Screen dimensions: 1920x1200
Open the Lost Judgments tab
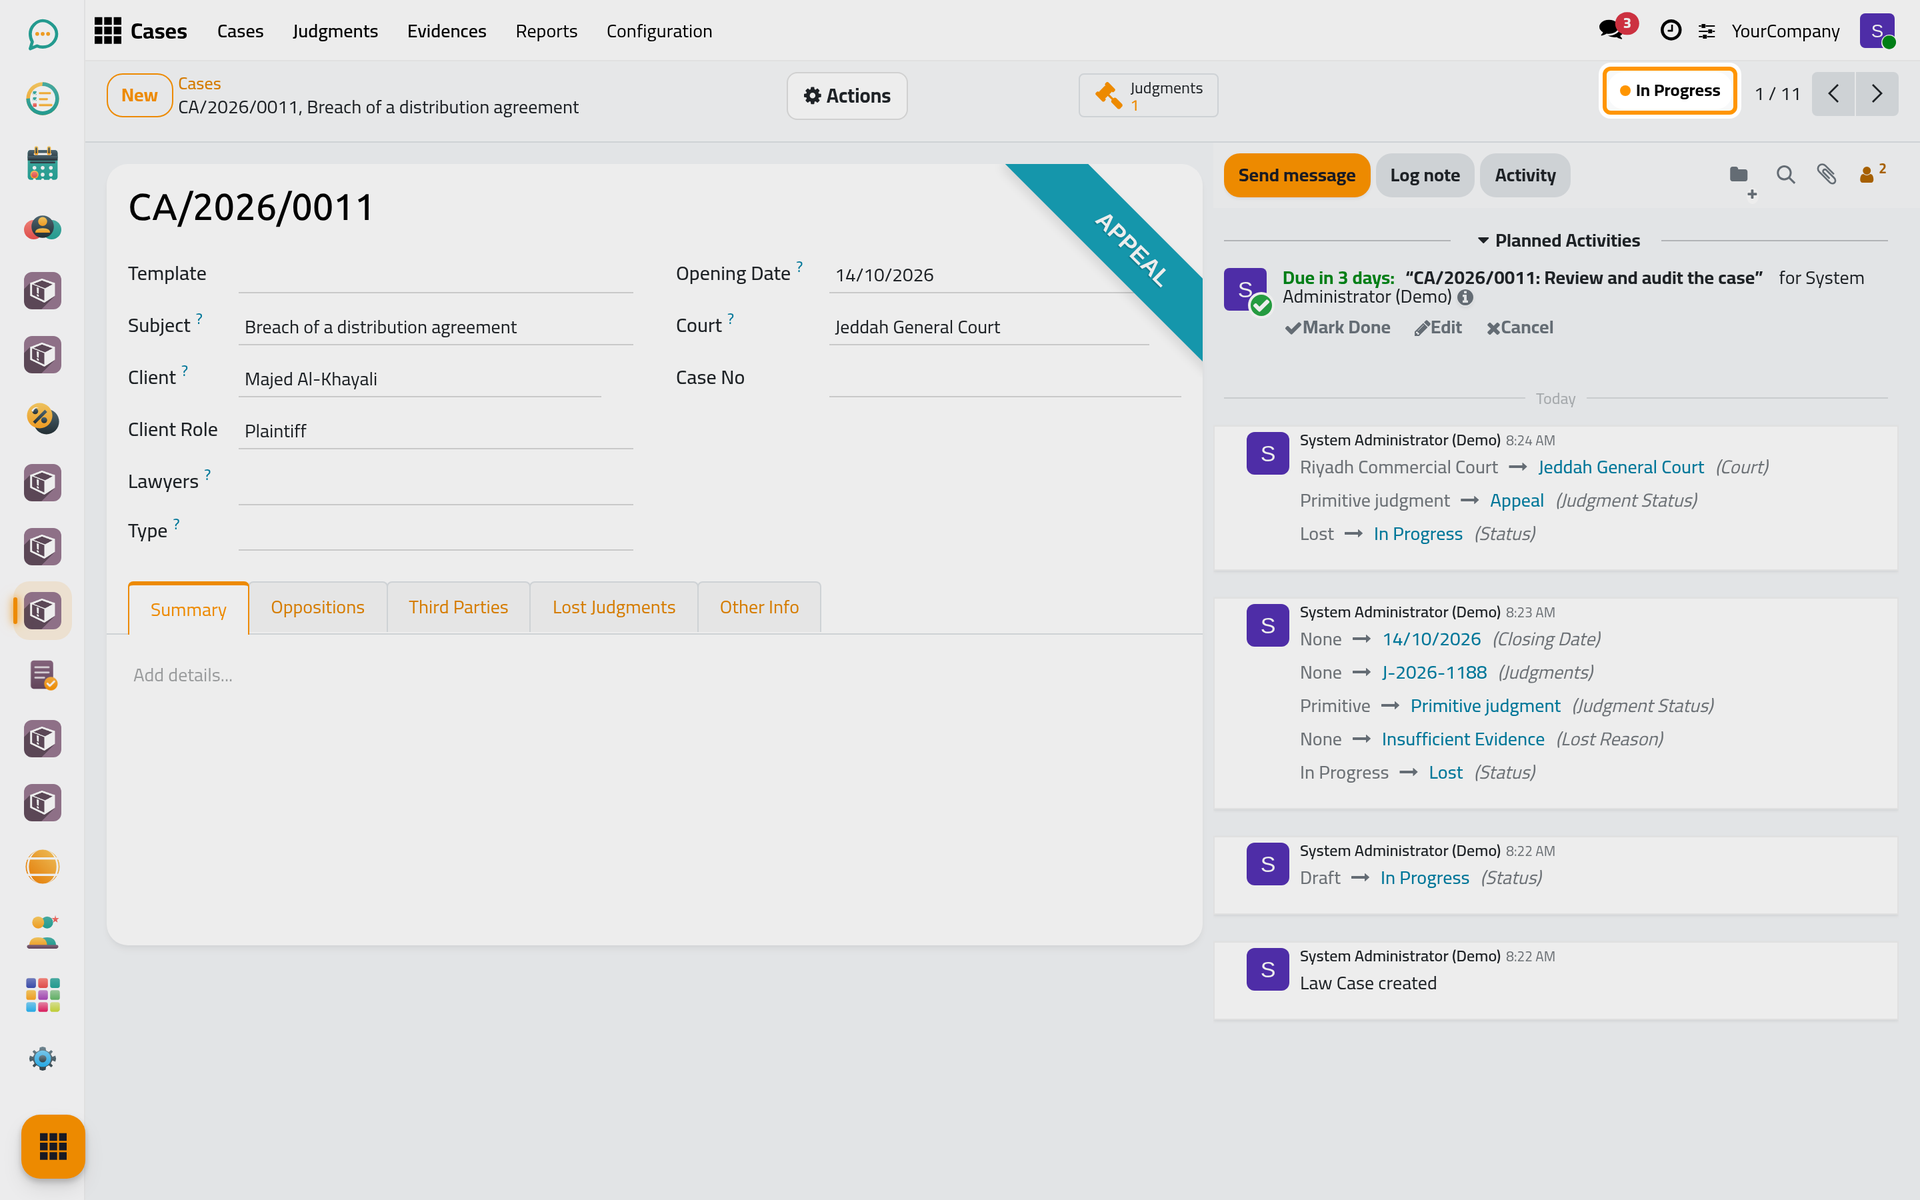(x=614, y=607)
